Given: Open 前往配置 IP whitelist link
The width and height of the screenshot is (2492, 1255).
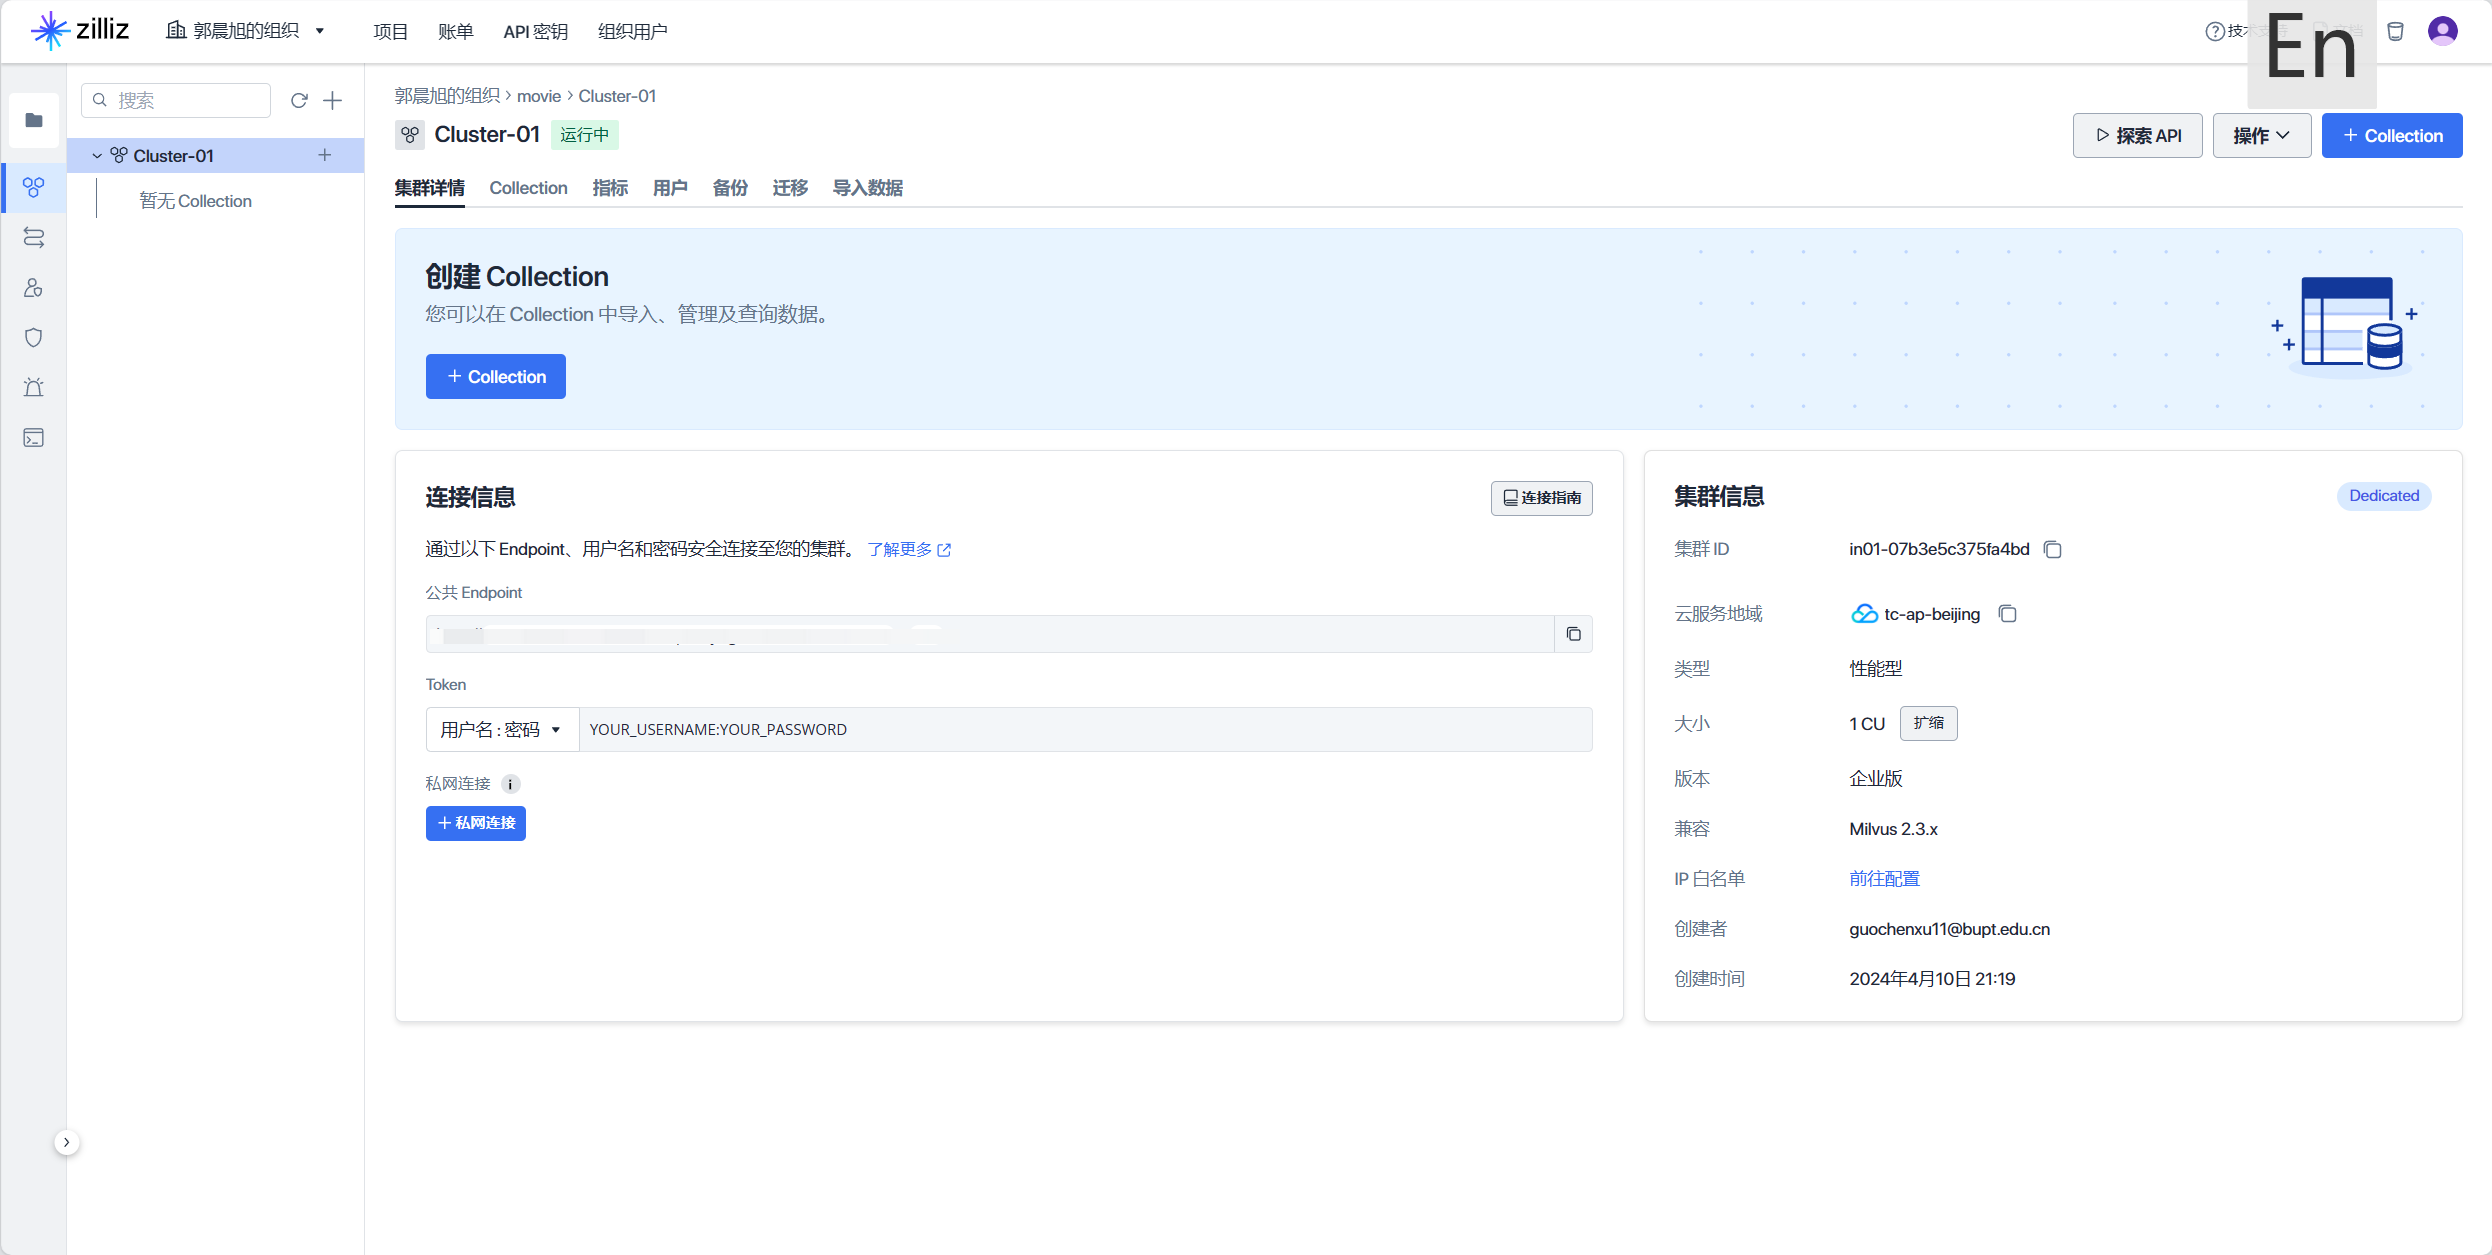Looking at the screenshot, I should tap(1884, 878).
